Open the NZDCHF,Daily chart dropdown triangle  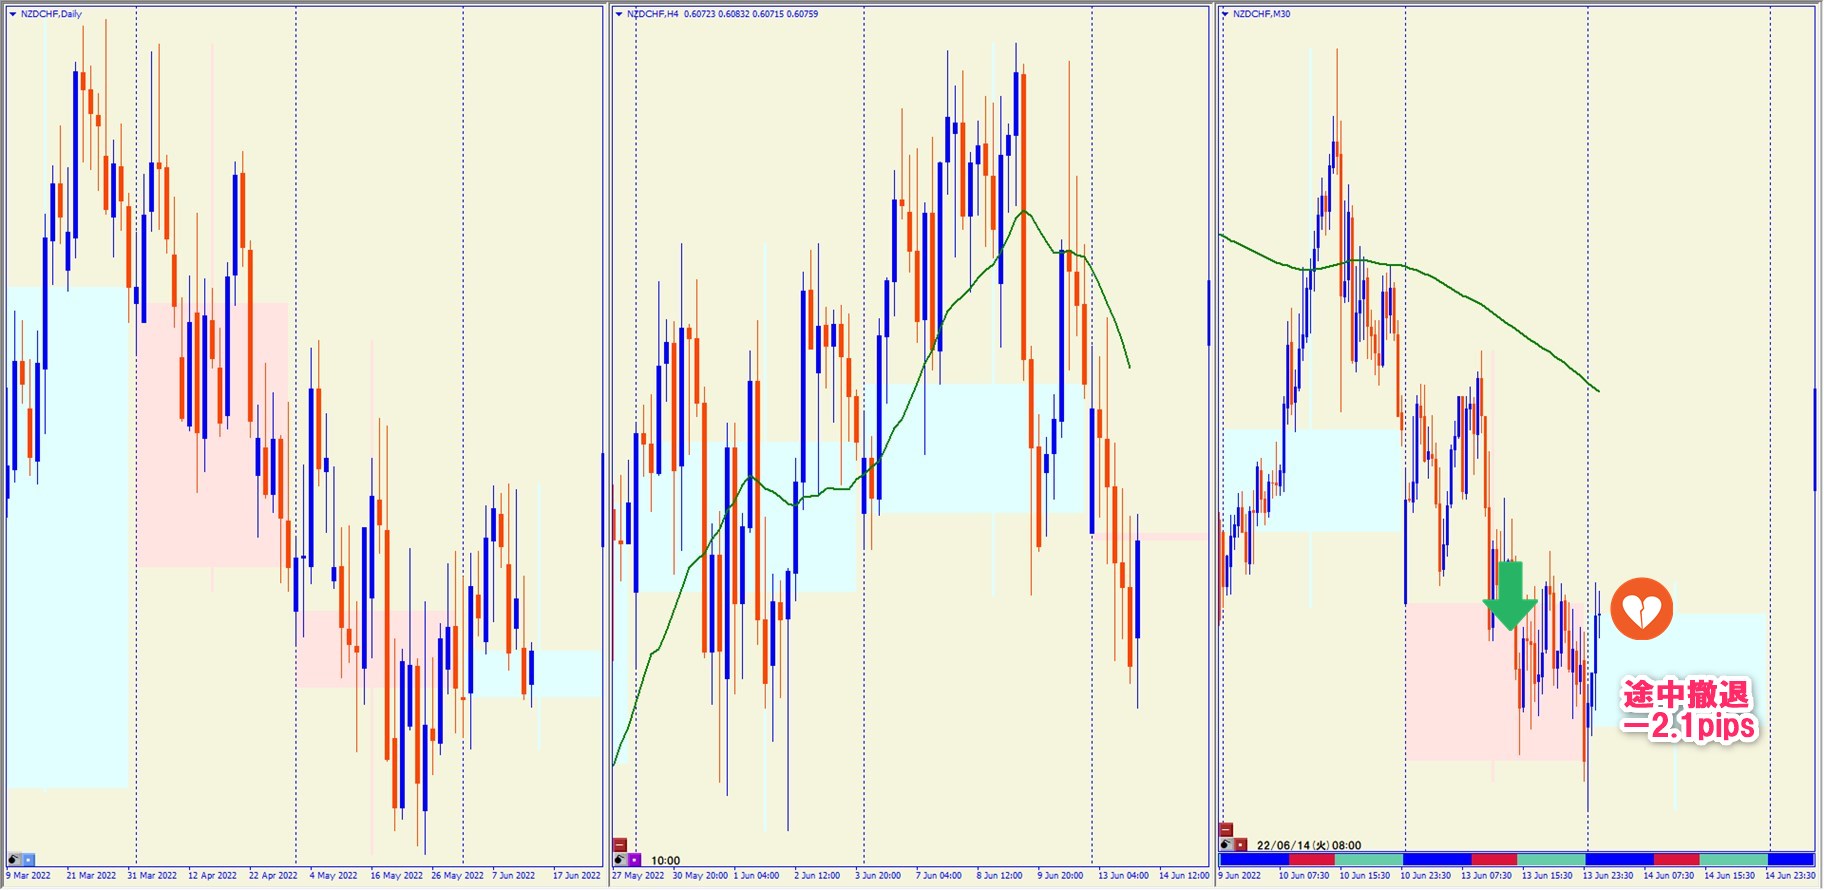coord(13,14)
